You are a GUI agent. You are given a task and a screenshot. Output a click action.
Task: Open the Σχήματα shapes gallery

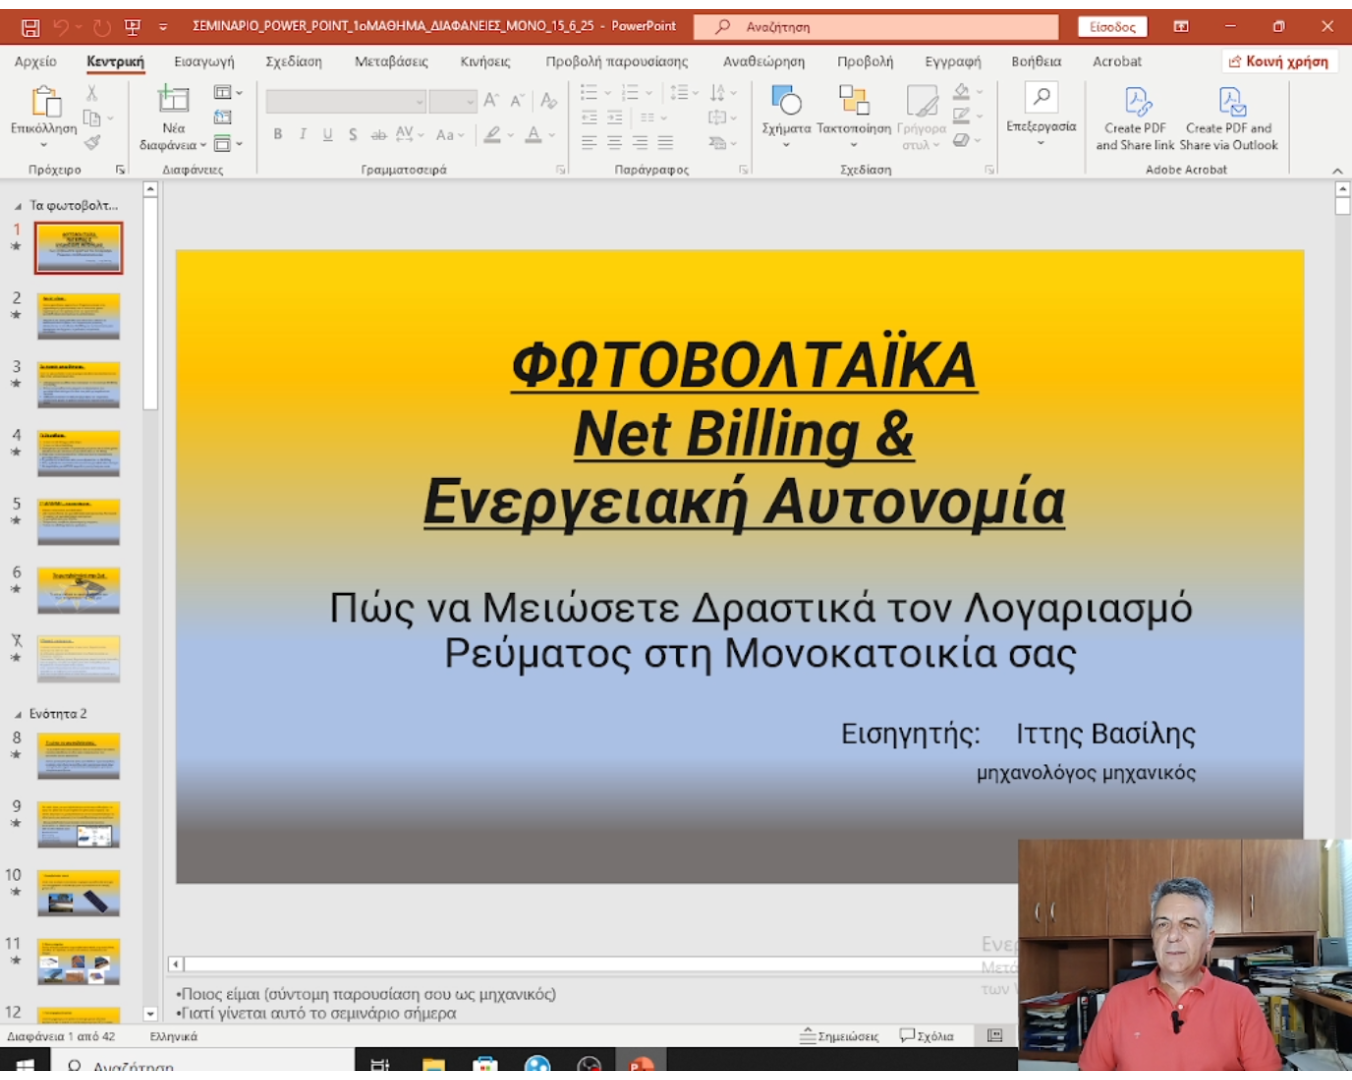point(786,101)
